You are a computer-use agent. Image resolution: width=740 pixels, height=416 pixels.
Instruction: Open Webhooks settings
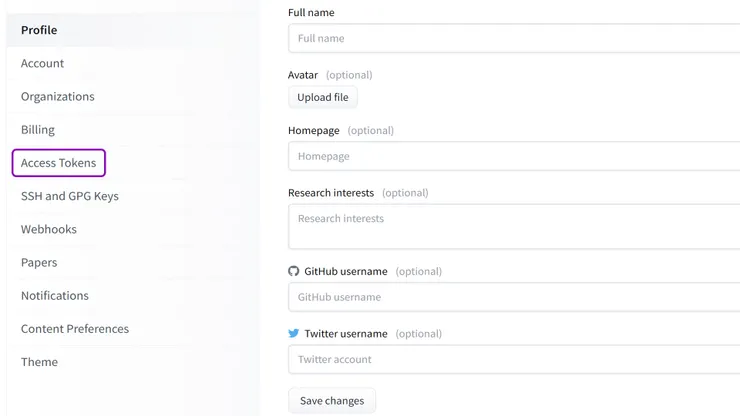(49, 229)
